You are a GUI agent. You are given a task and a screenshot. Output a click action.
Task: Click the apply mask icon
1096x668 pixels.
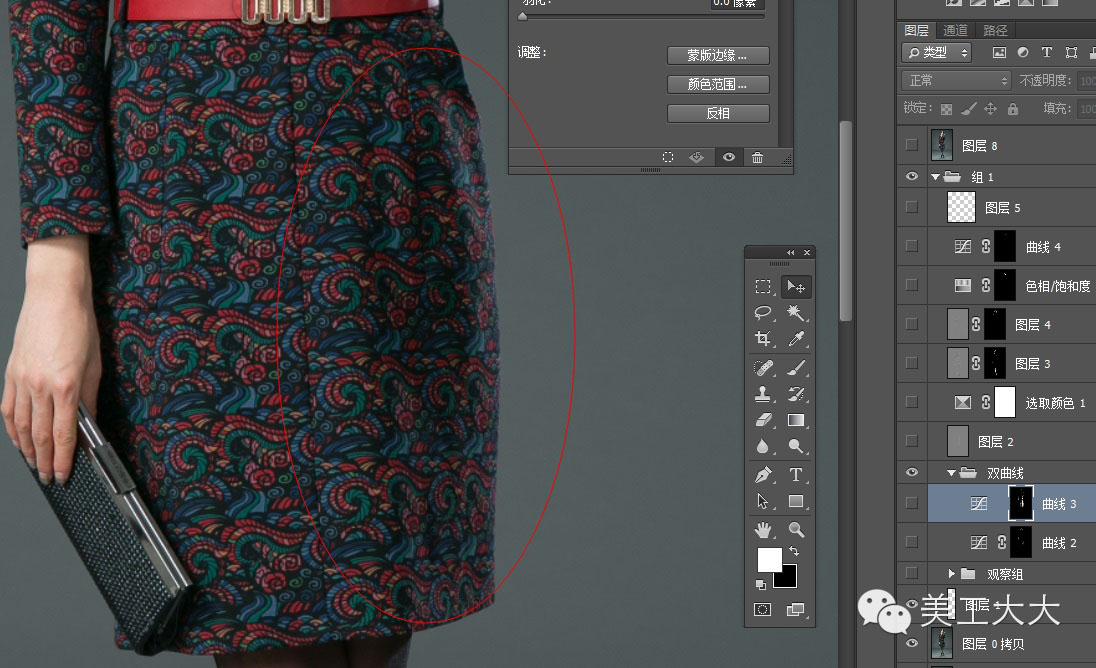pos(697,157)
